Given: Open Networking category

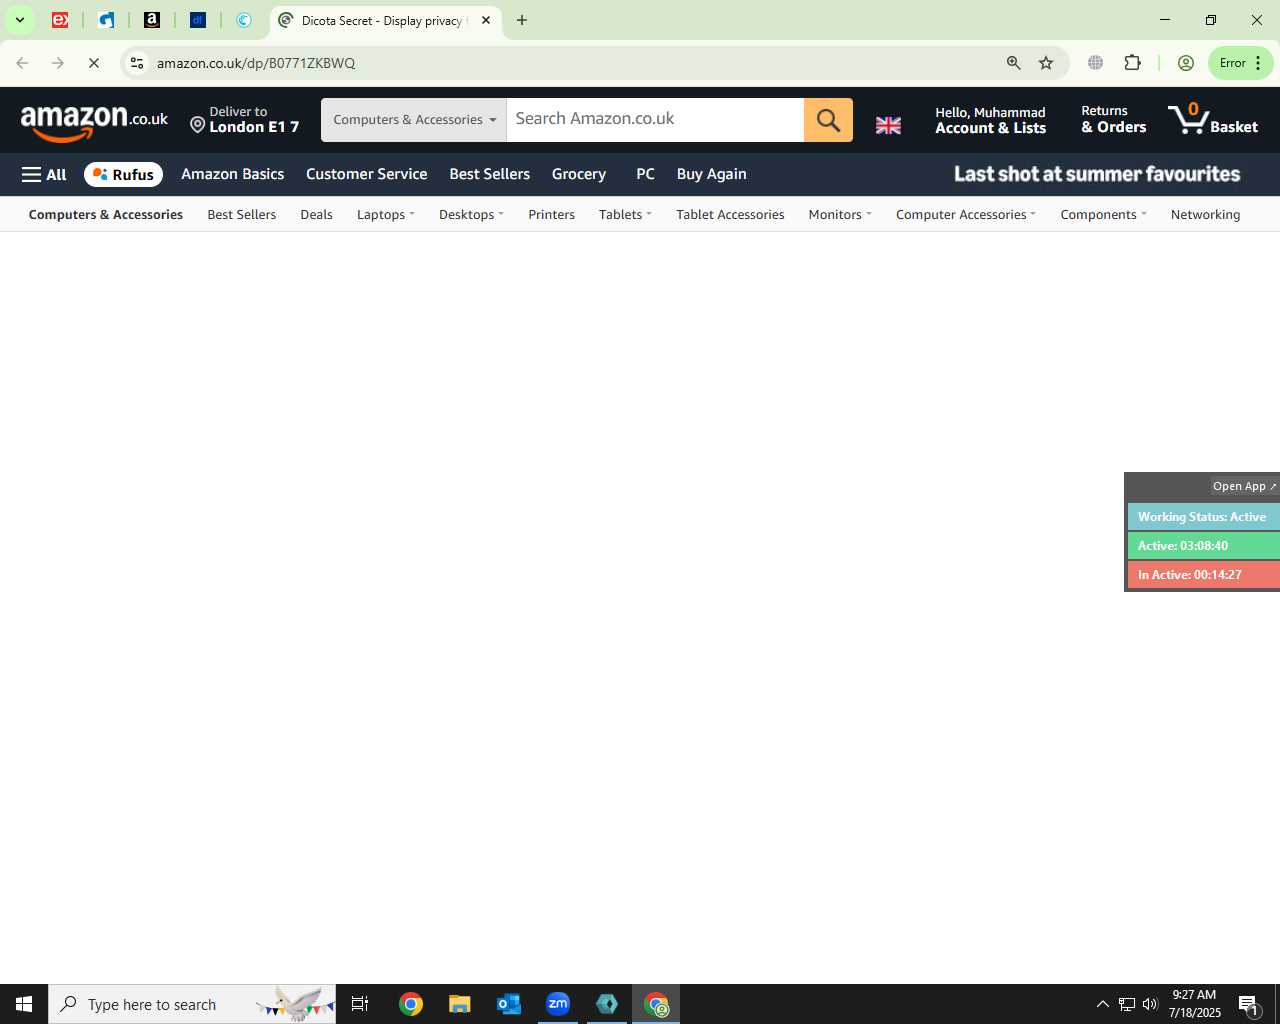Looking at the screenshot, I should tap(1206, 215).
